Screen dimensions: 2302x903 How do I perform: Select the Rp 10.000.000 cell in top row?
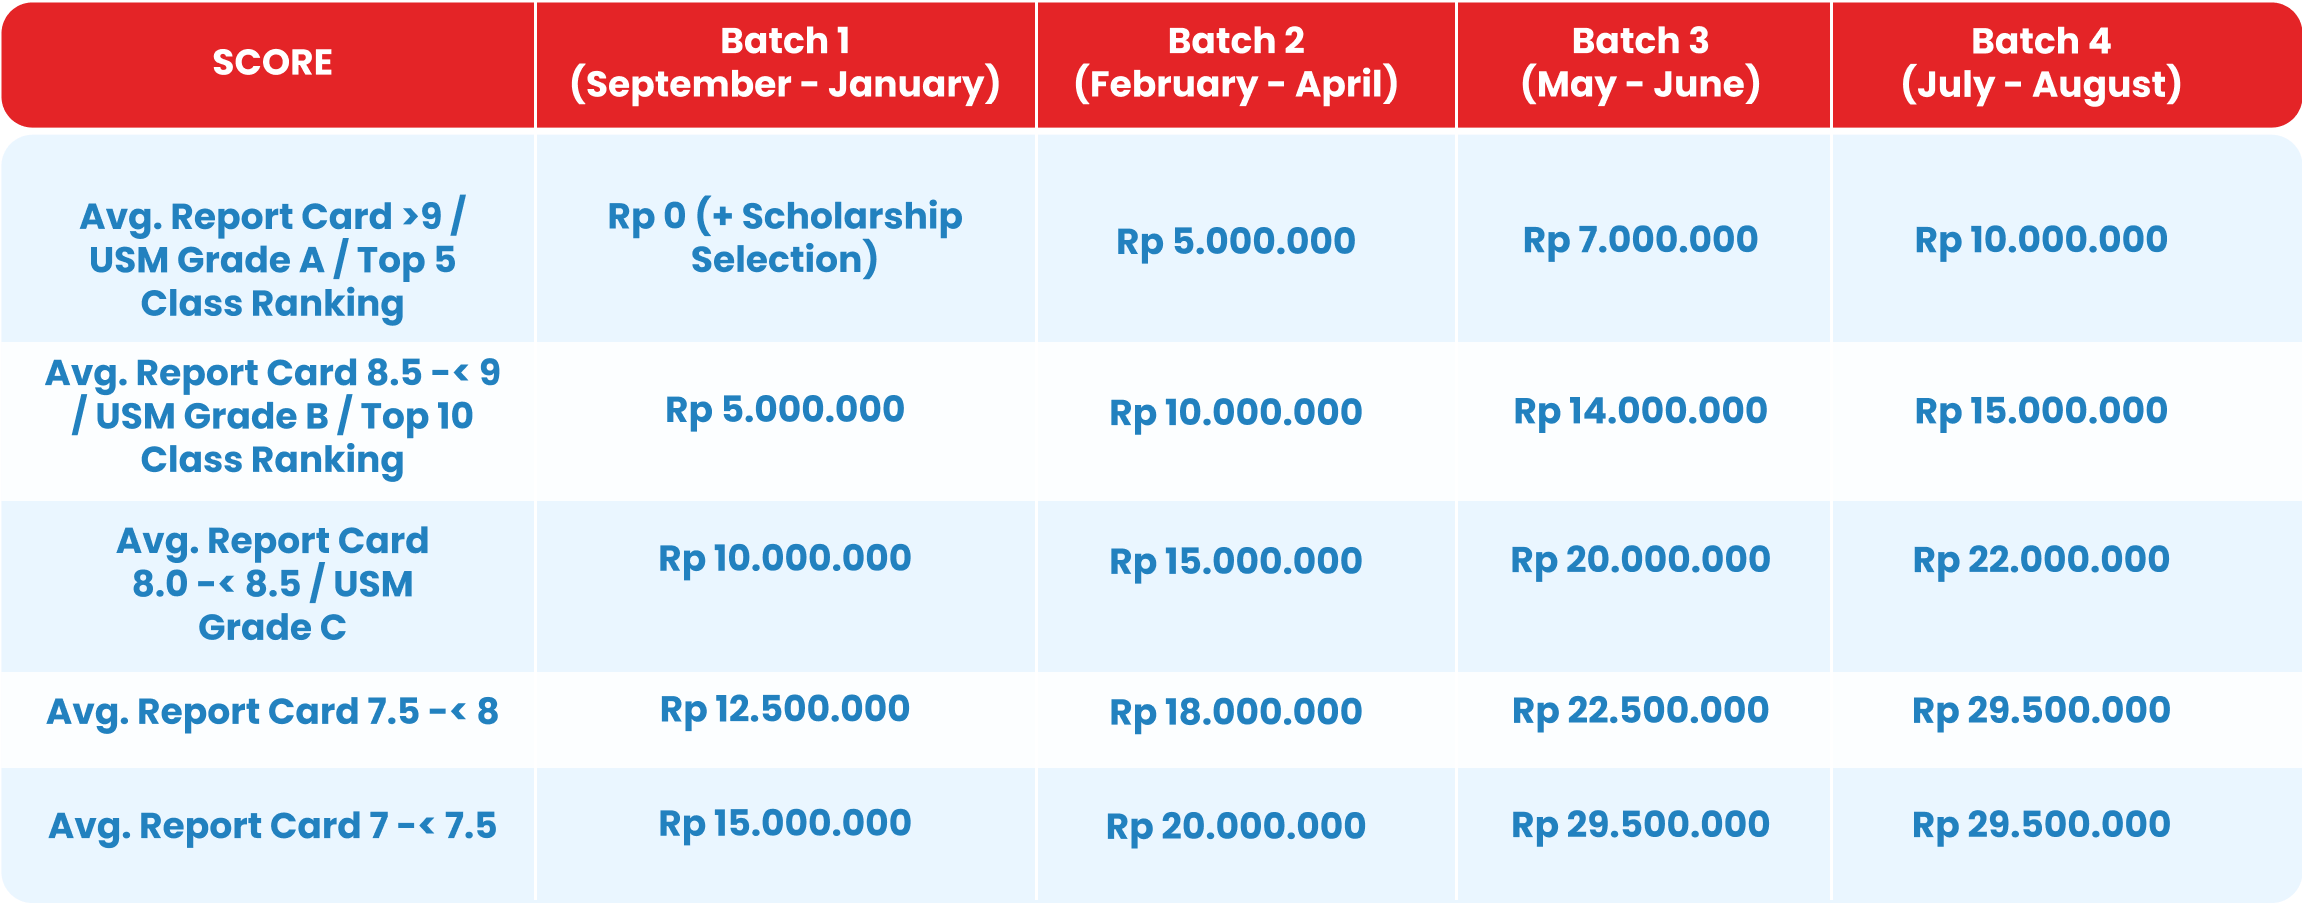2041,240
